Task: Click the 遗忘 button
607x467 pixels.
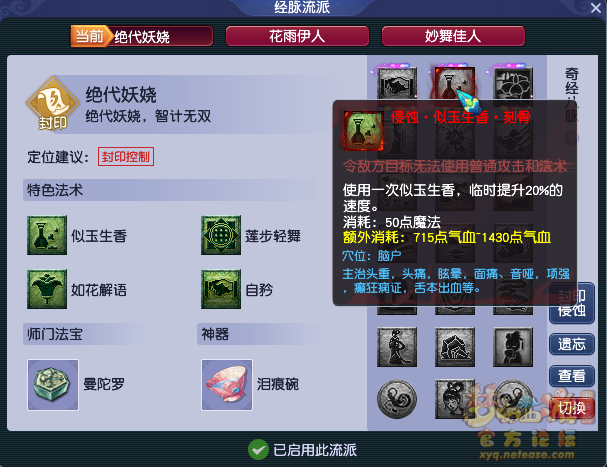Action: coord(572,344)
